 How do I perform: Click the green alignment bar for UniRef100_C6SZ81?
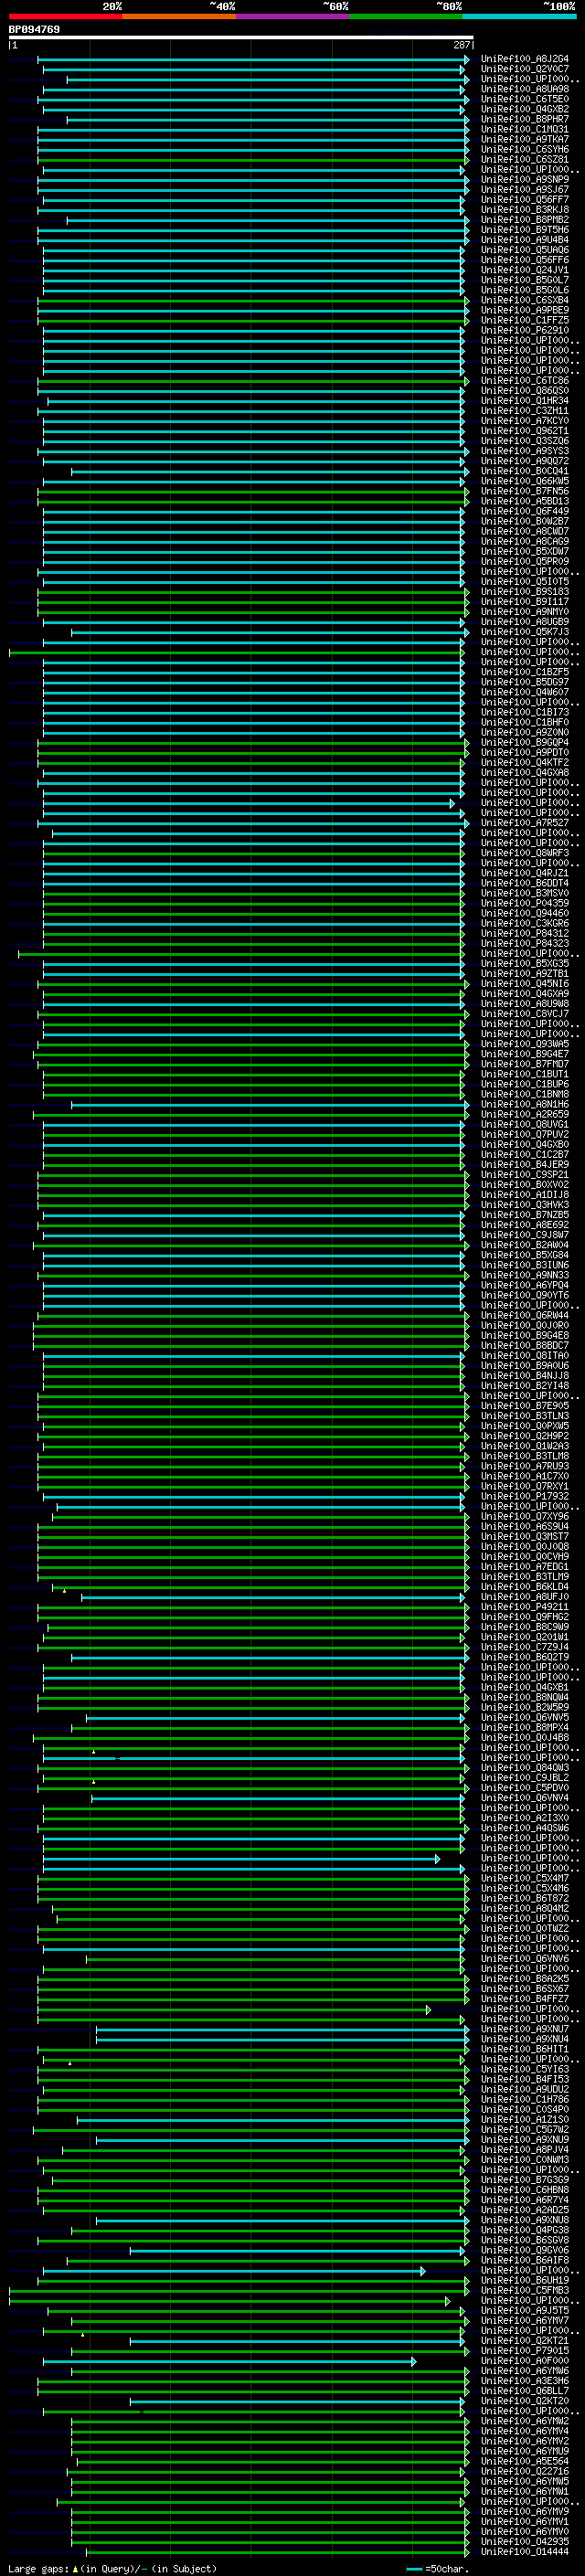(253, 159)
